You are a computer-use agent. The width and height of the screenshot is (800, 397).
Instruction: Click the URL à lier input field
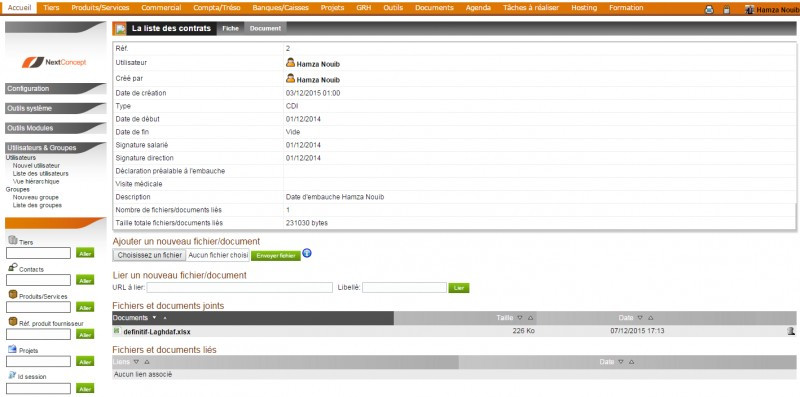click(240, 288)
